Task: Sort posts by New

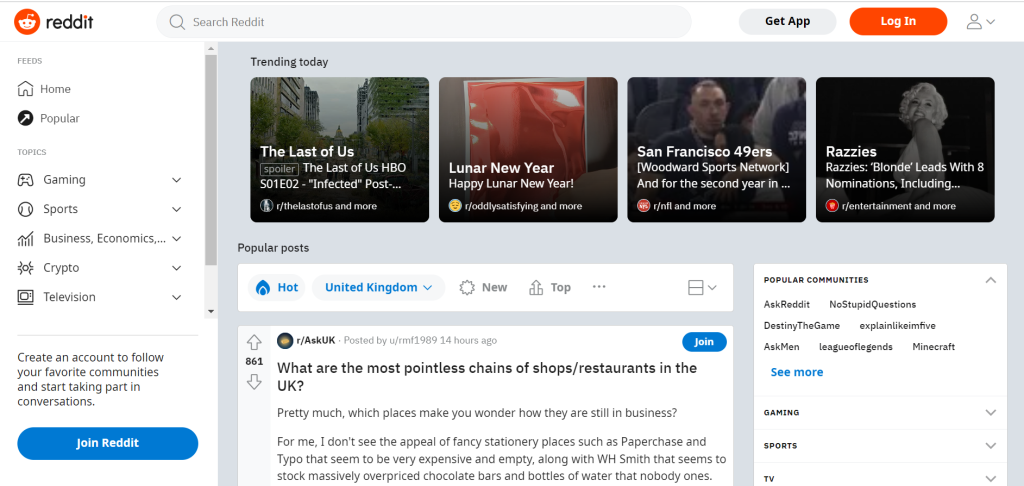Action: [483, 287]
